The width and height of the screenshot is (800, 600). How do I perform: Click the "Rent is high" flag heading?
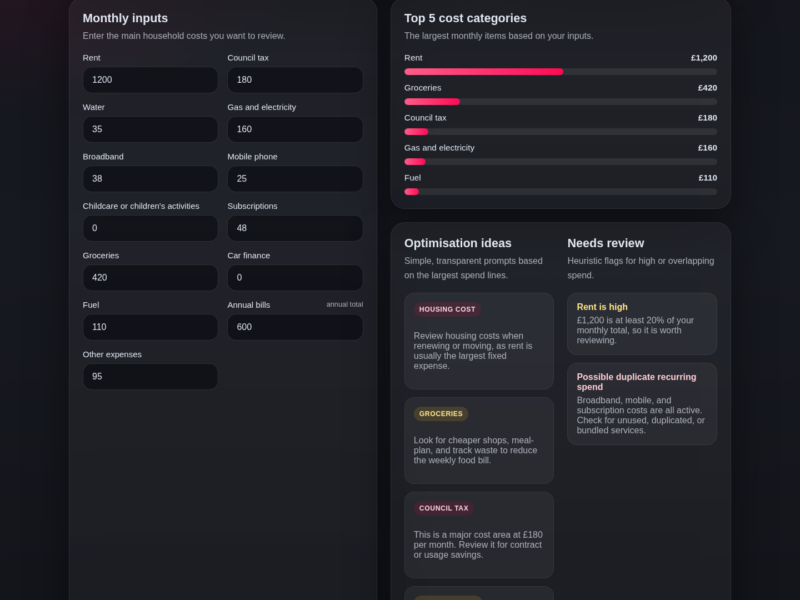602,307
